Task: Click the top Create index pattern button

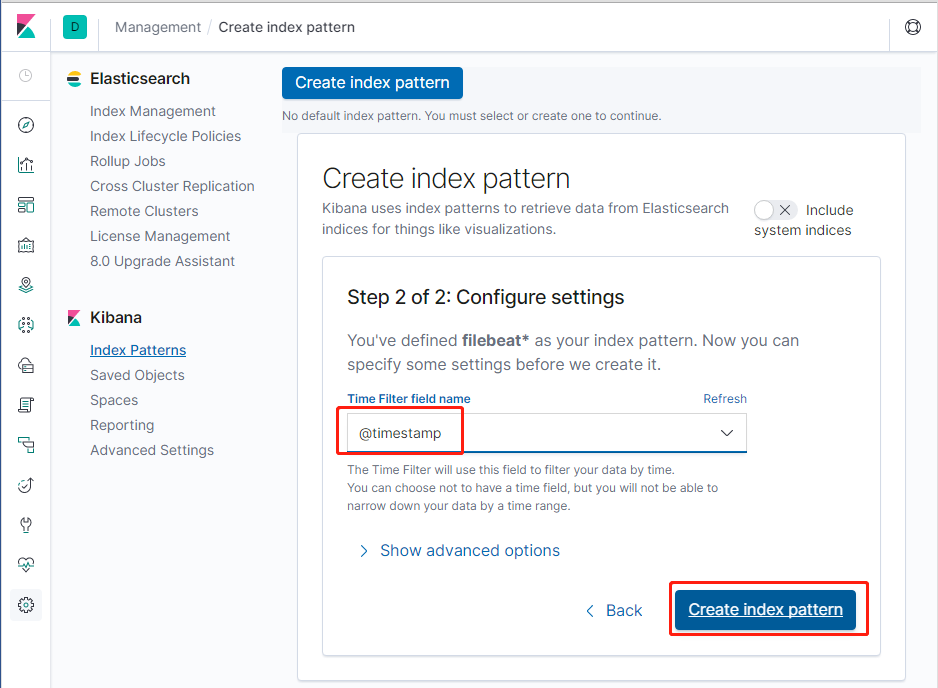Action: pyautogui.click(x=372, y=83)
